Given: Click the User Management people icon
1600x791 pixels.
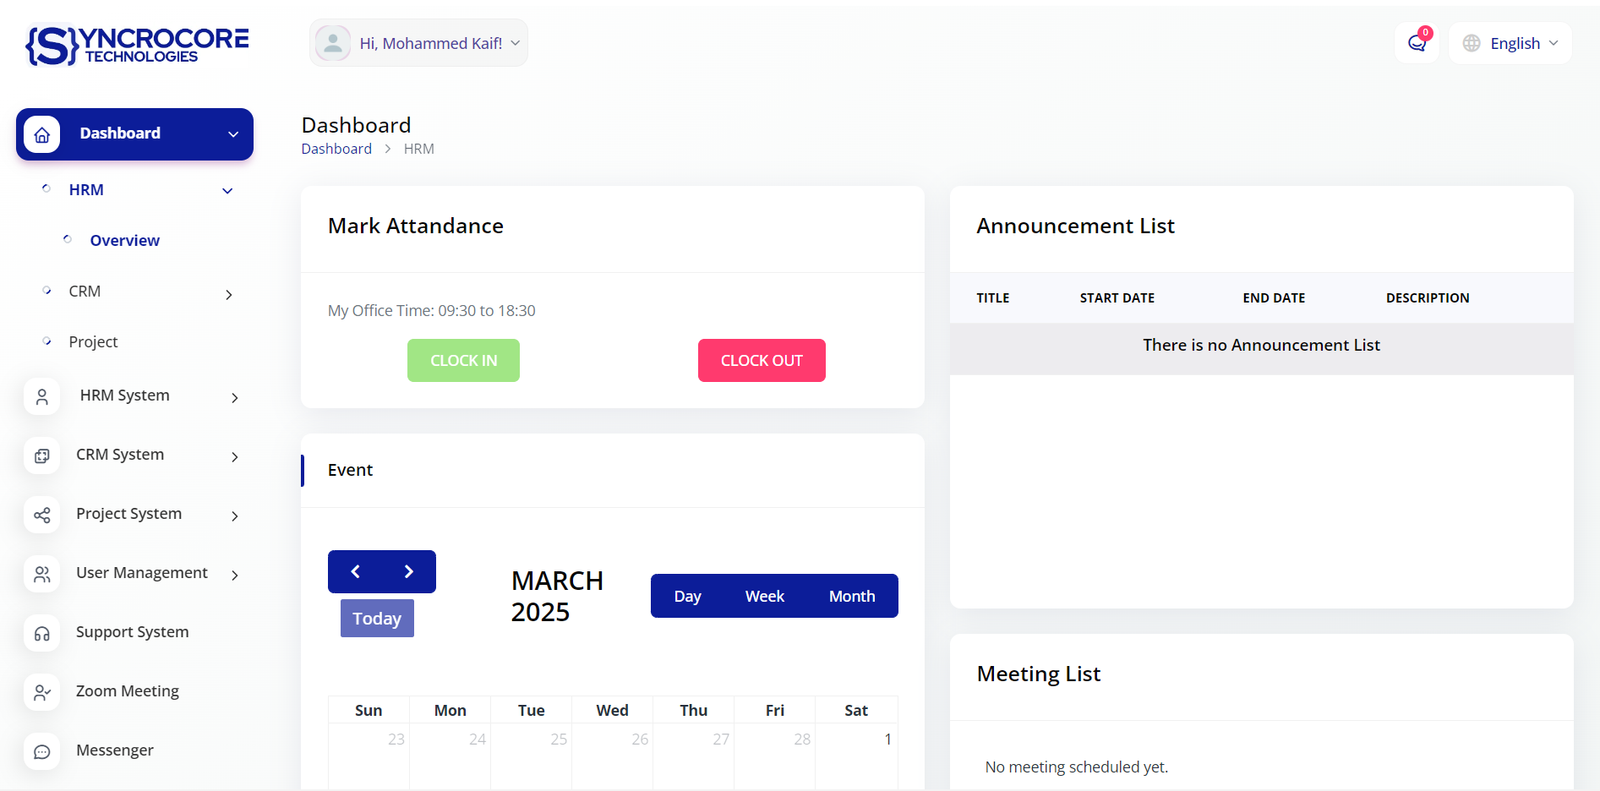Looking at the screenshot, I should click(42, 574).
